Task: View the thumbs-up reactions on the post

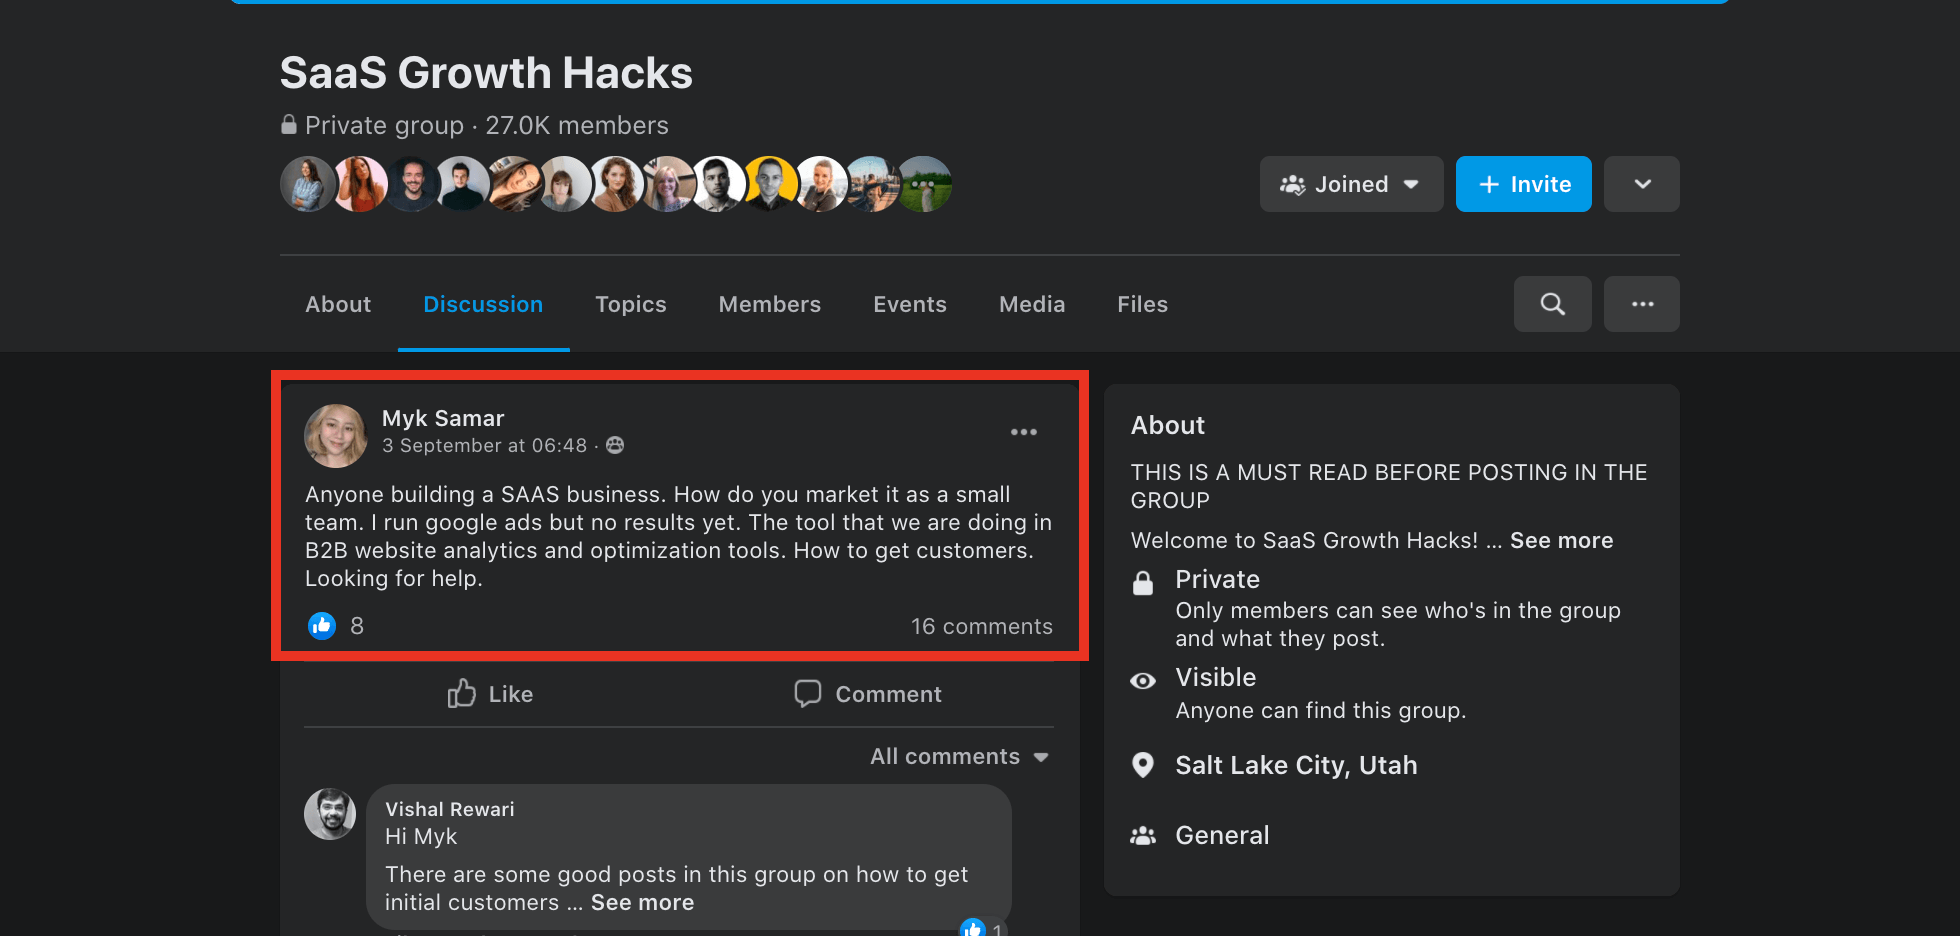Action: (x=322, y=625)
